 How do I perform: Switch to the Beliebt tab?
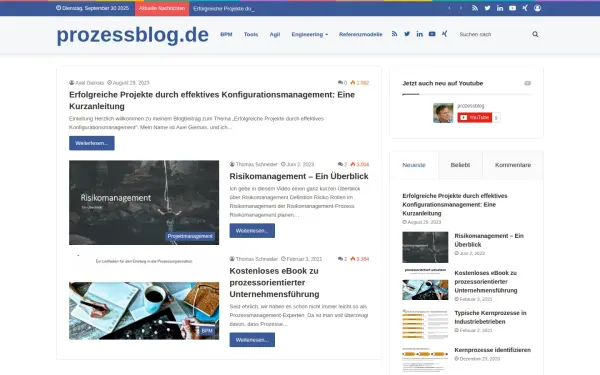(x=460, y=165)
